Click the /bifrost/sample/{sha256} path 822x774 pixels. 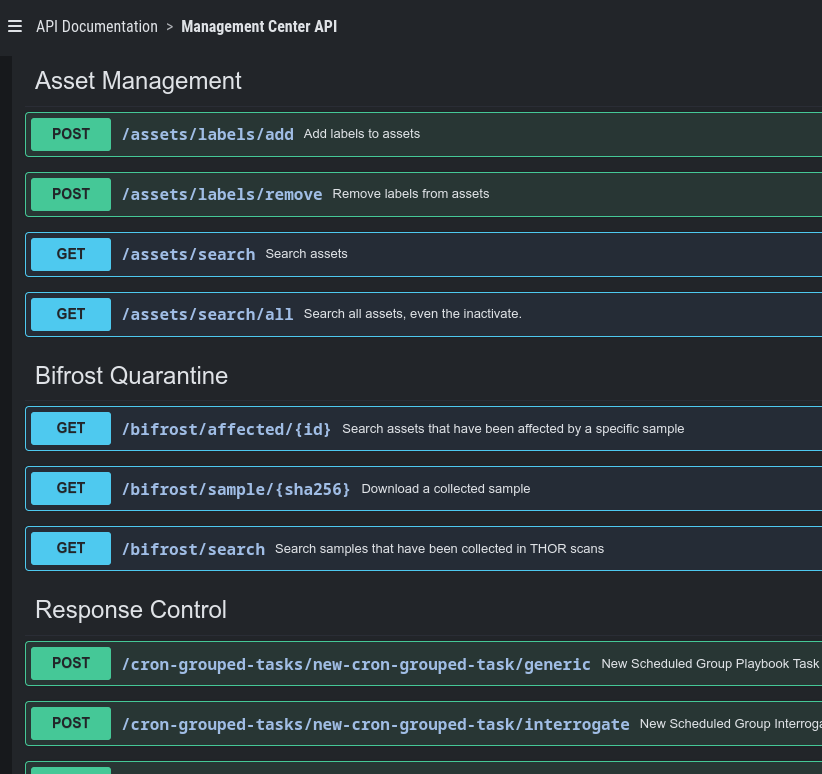click(x=236, y=489)
